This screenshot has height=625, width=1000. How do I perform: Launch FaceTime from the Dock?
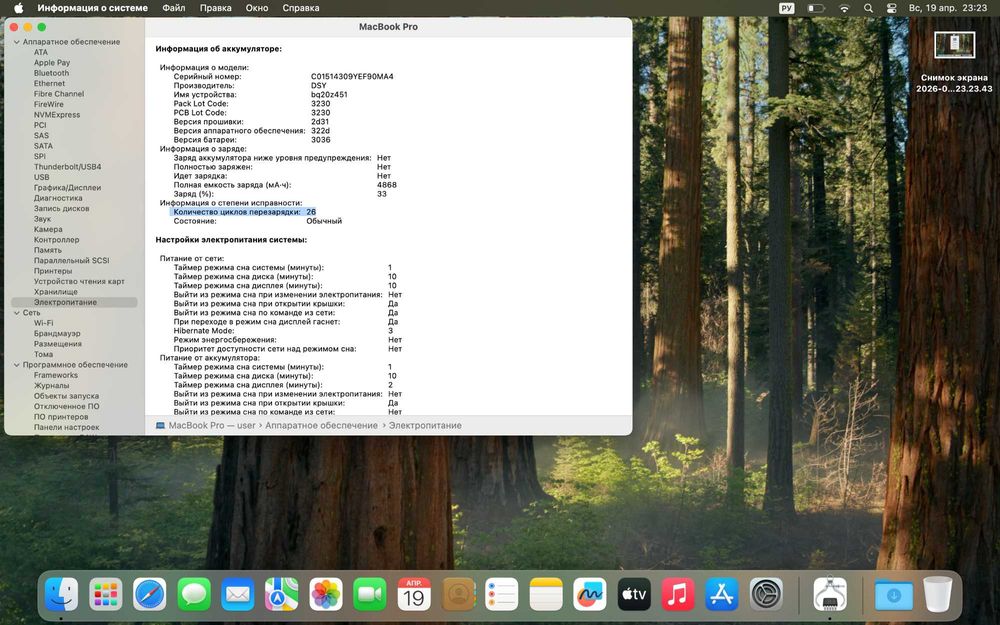370,594
